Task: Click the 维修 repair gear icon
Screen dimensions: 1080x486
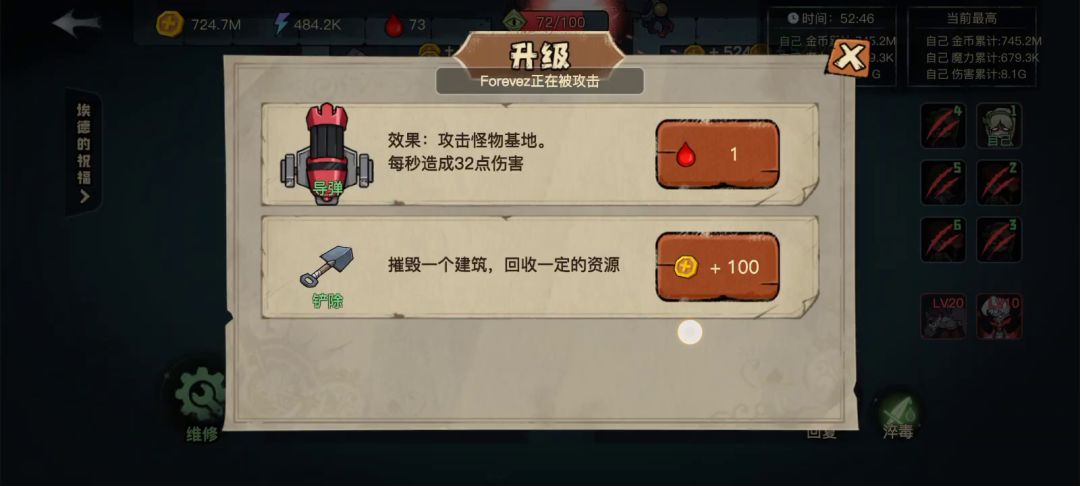Action: click(200, 395)
